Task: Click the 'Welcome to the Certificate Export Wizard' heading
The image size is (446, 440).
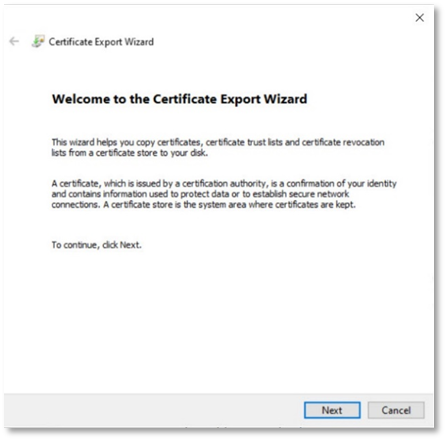Action: click(x=180, y=99)
